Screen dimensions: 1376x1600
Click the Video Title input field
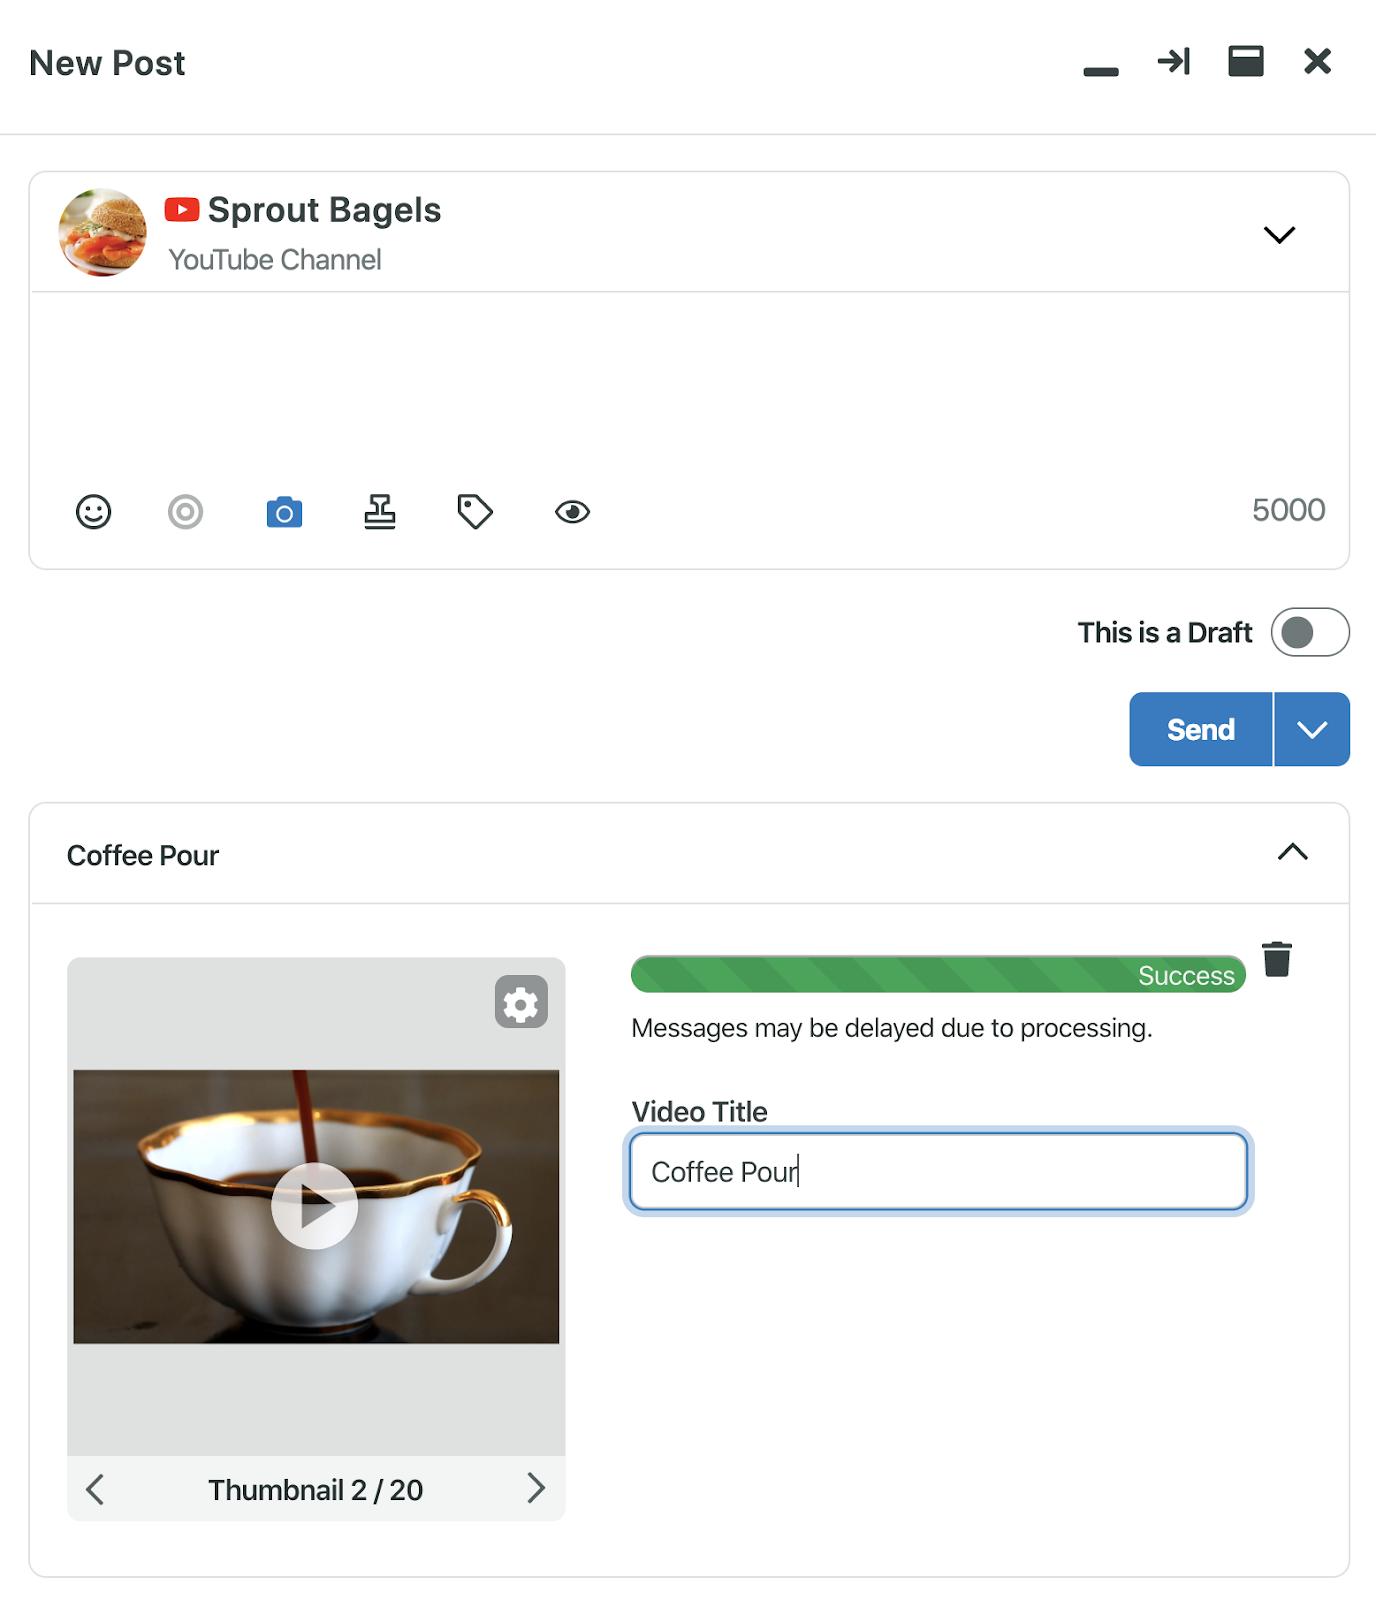tap(938, 1171)
